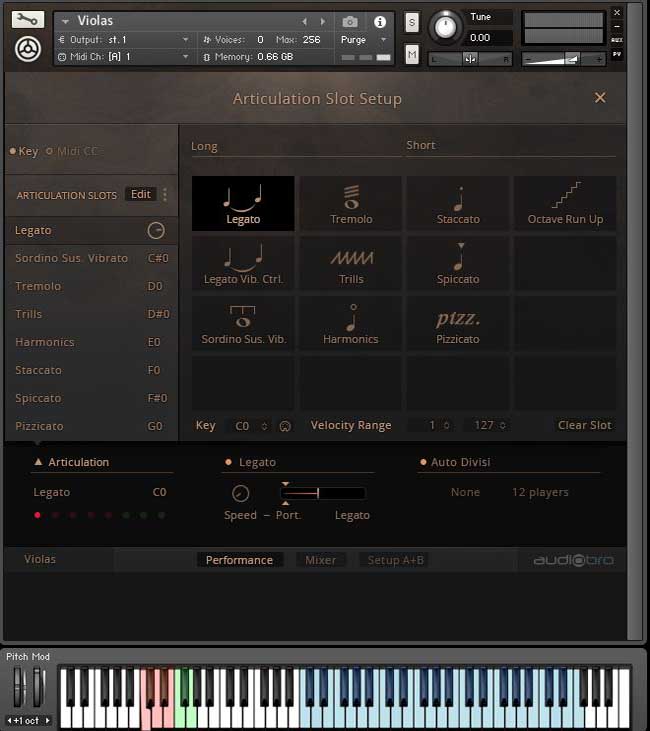Click the first red articulation indicator dot
The height and width of the screenshot is (731, 650).
point(37,515)
